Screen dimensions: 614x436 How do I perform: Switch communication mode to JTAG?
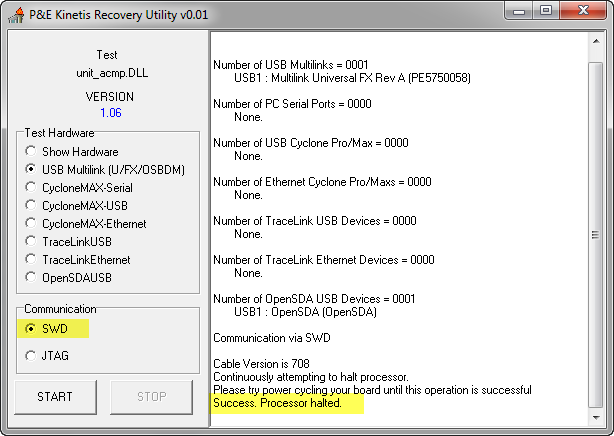point(33,355)
